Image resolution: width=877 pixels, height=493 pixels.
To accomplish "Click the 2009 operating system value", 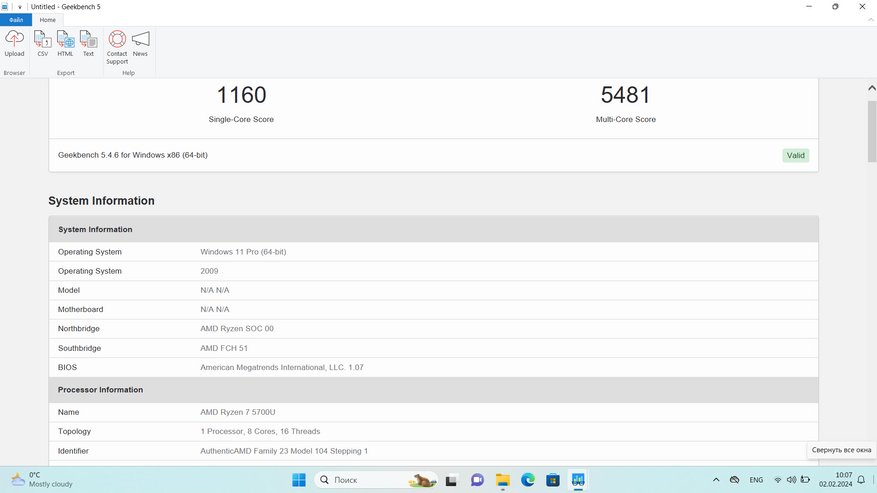I will tap(209, 271).
